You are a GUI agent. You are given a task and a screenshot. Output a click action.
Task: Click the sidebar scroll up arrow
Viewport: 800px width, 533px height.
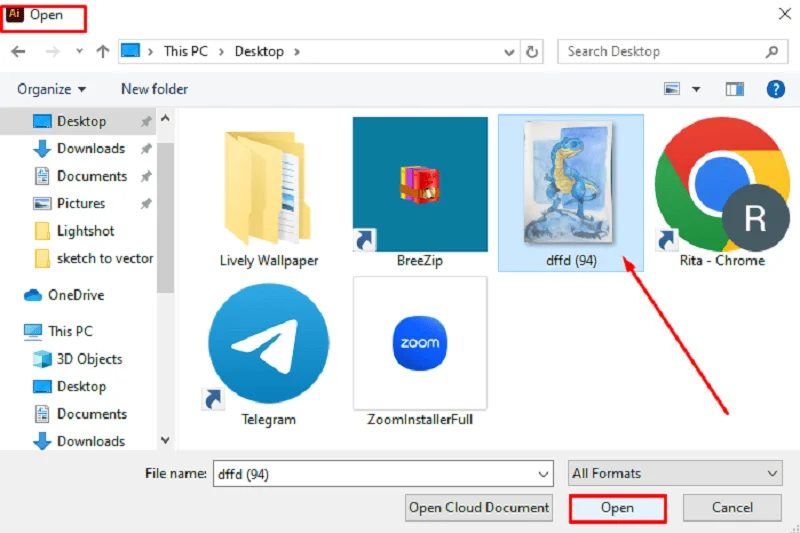click(165, 118)
